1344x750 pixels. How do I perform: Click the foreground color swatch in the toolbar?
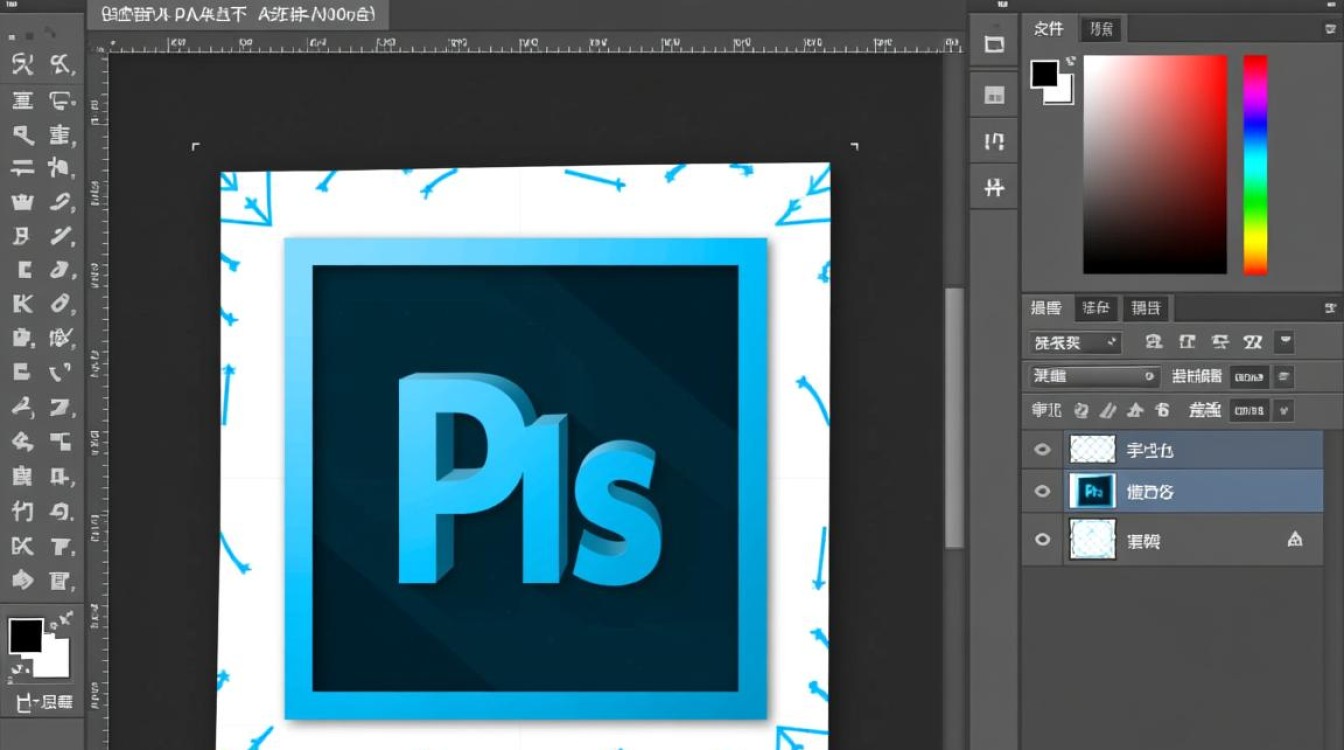[26, 636]
